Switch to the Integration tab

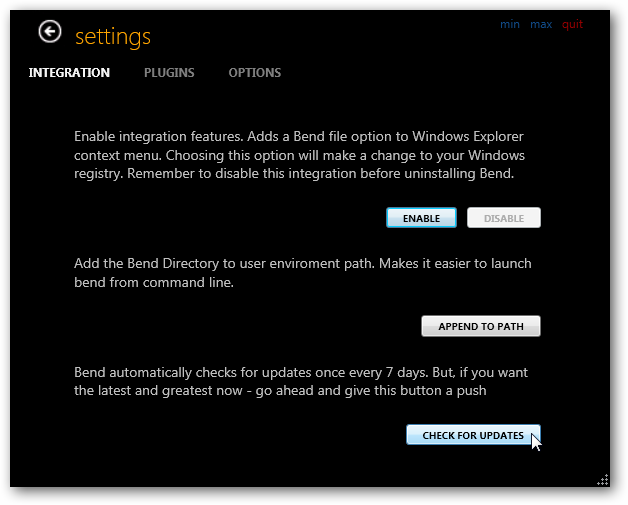click(x=69, y=72)
